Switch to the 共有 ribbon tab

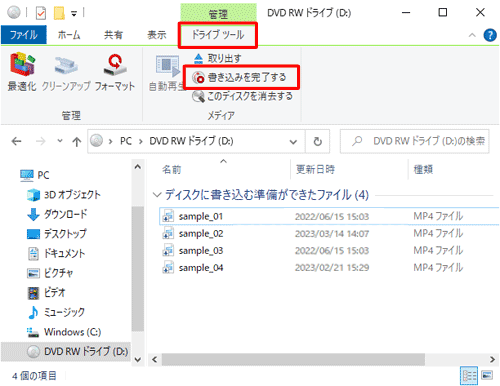(113, 35)
